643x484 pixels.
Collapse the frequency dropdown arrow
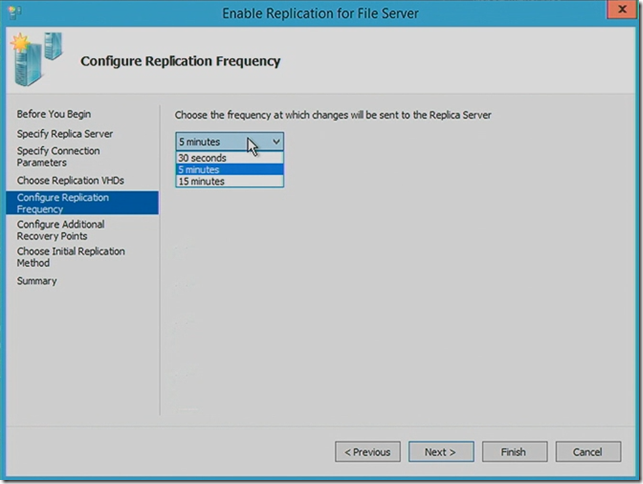(276, 142)
